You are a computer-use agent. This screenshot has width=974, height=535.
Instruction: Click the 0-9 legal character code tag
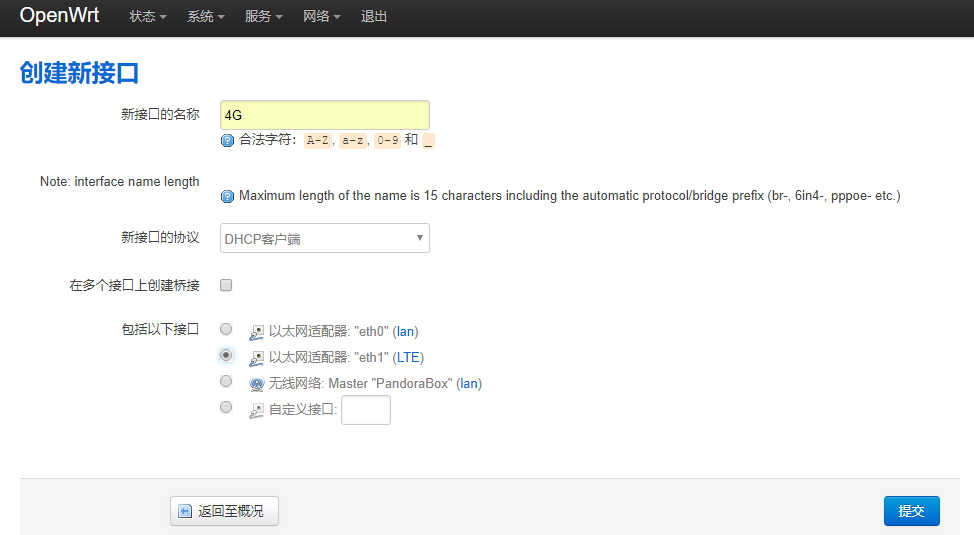point(388,140)
